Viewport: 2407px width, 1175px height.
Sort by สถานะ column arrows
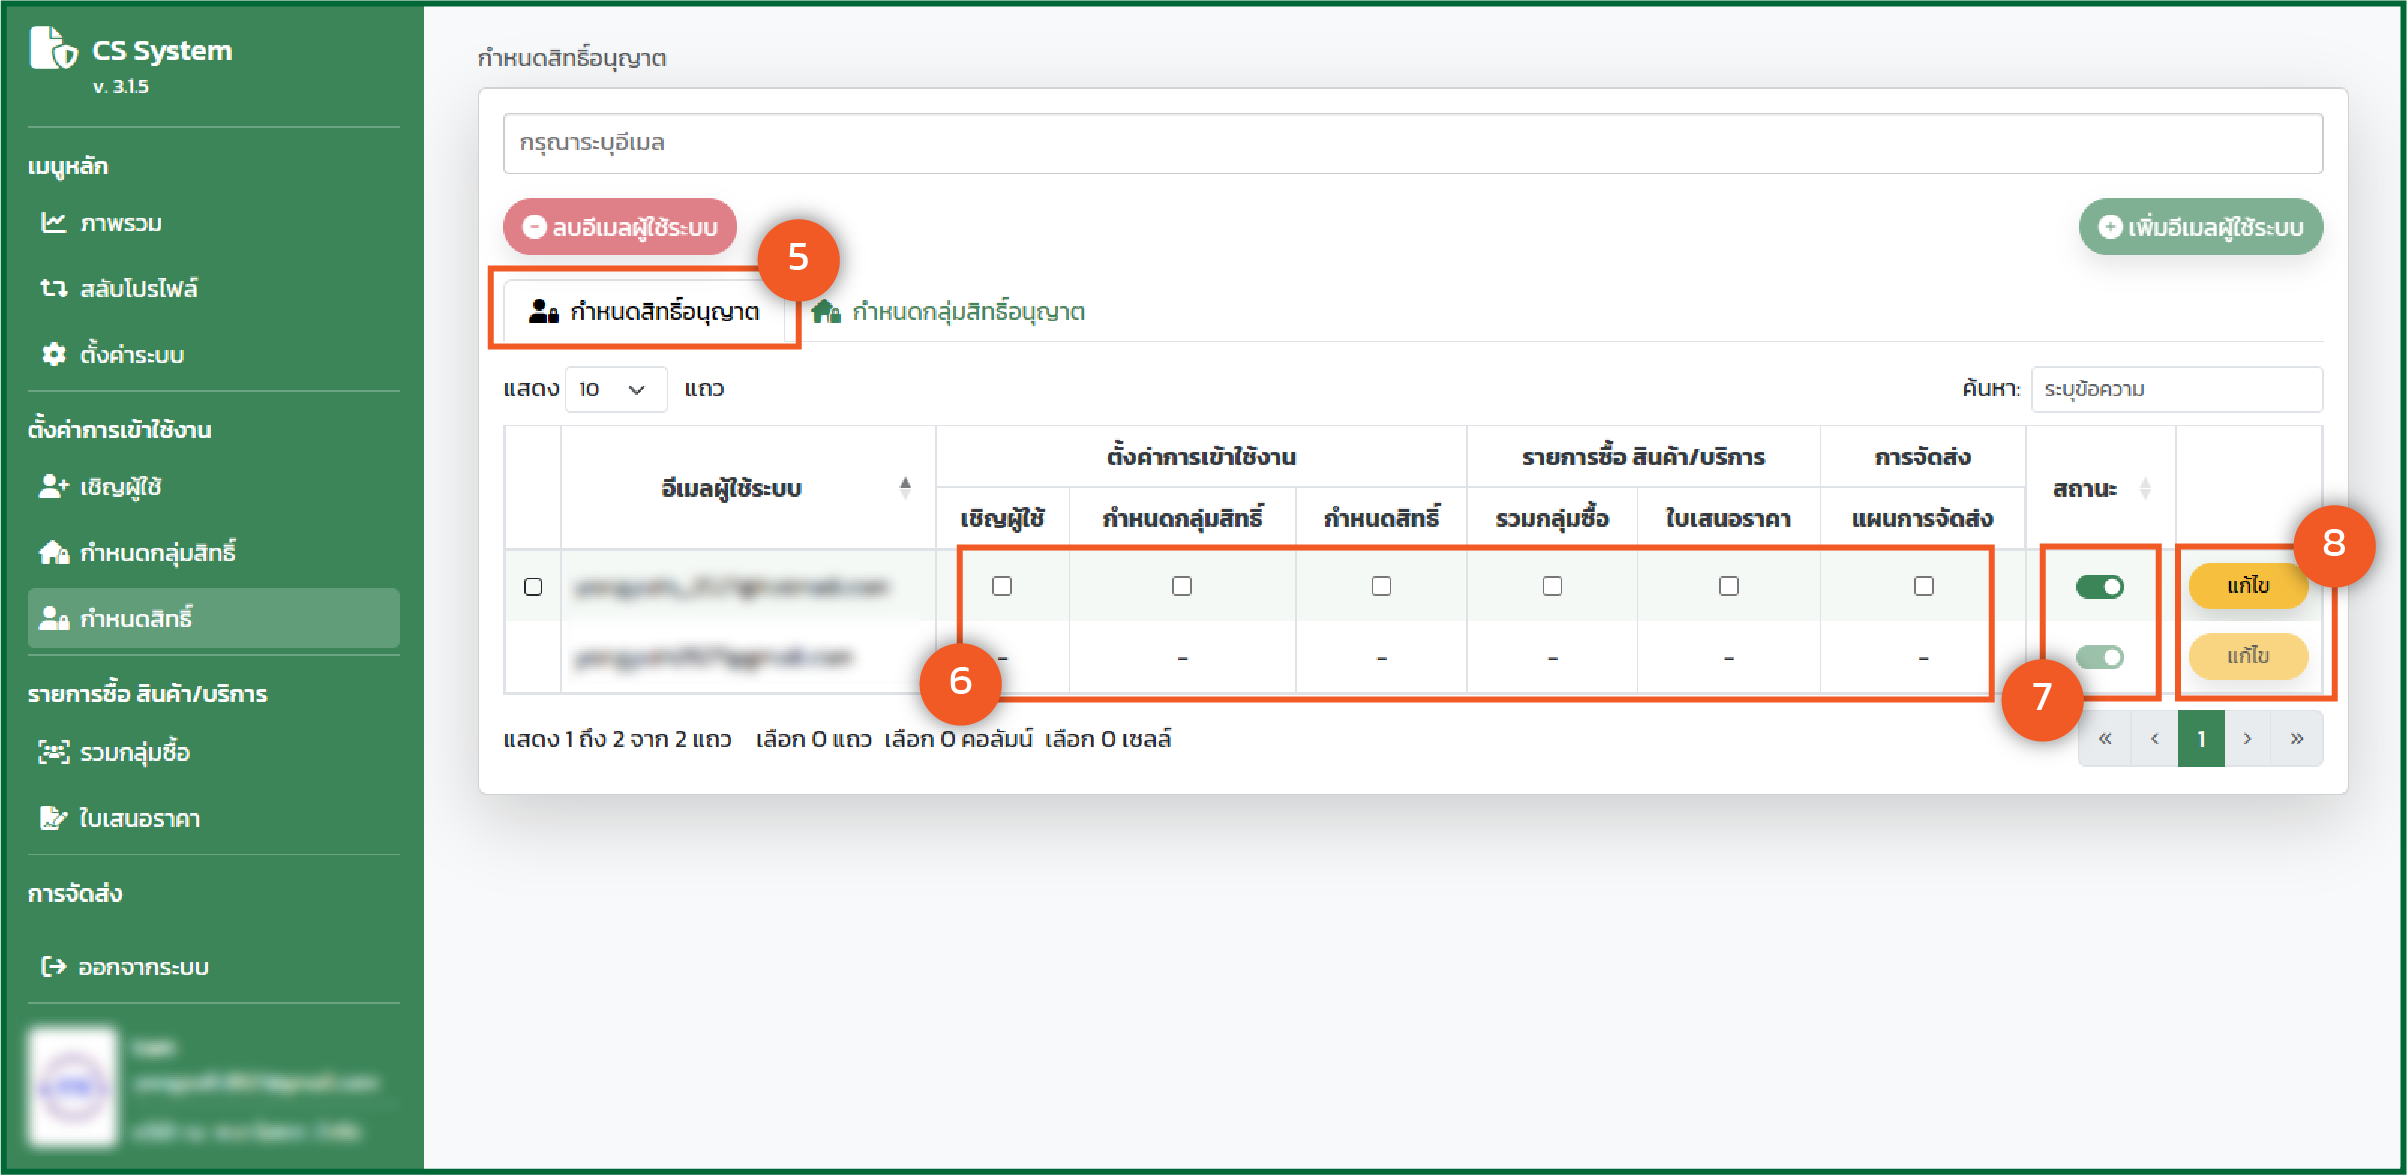coord(2144,489)
